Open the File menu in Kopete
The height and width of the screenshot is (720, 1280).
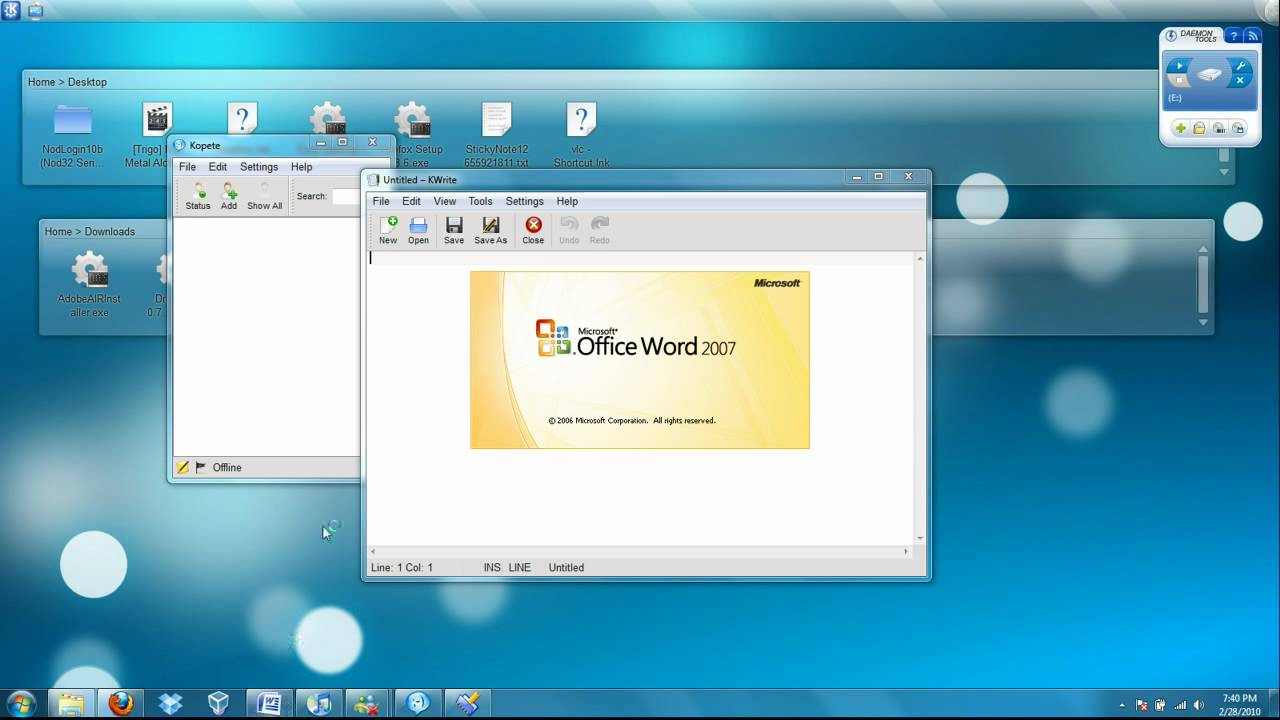click(x=187, y=167)
